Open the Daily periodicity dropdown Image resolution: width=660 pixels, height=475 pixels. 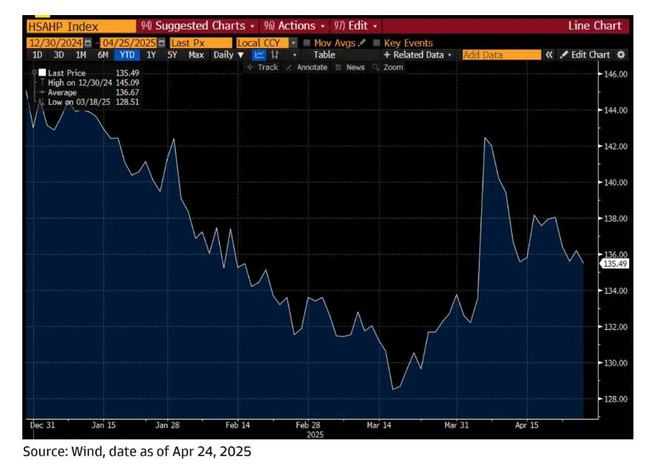229,55
